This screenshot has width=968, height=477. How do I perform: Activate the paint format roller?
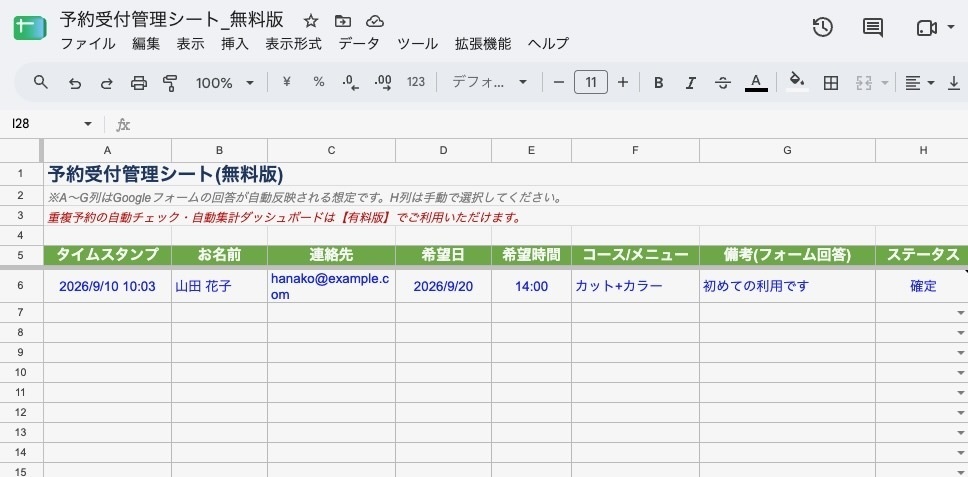pyautogui.click(x=170, y=83)
